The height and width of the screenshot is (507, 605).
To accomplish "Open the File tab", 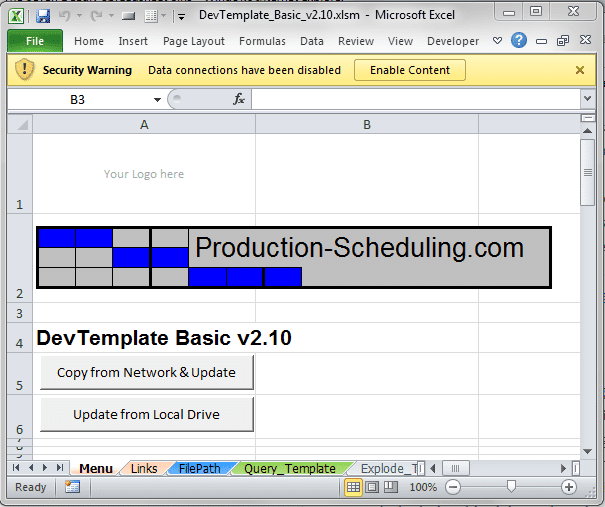I will click(35, 41).
